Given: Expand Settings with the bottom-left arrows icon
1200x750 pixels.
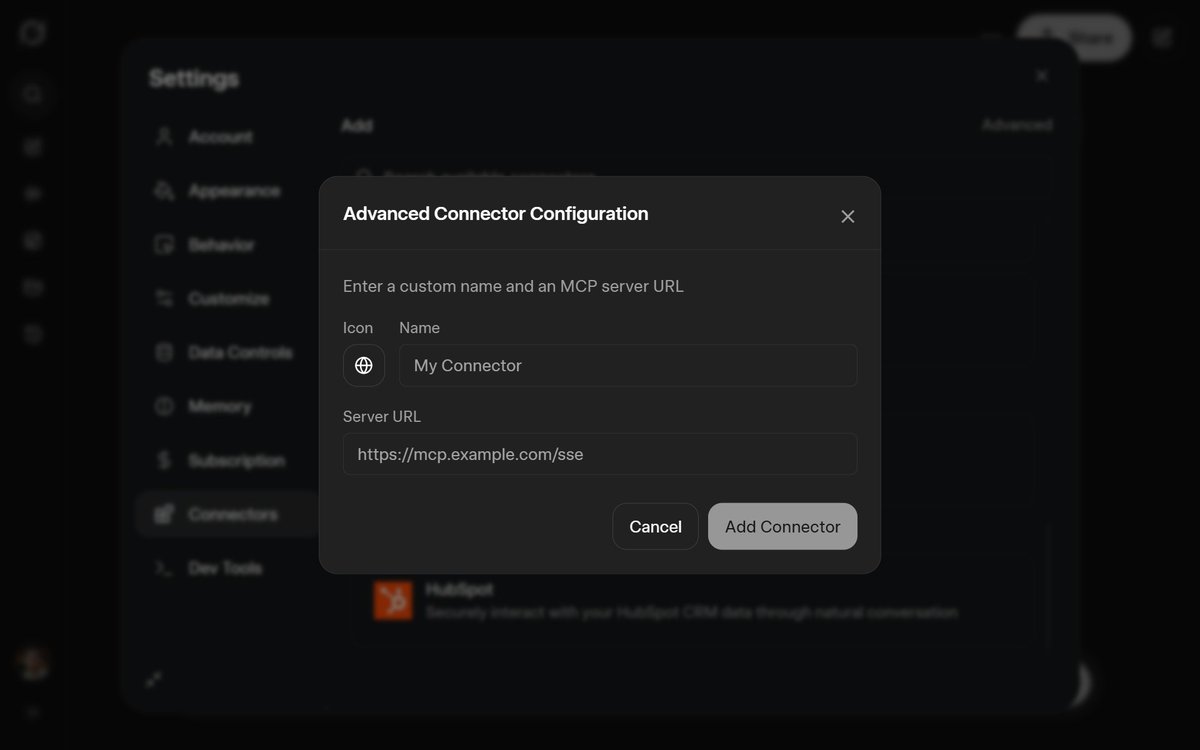Looking at the screenshot, I should click(153, 680).
